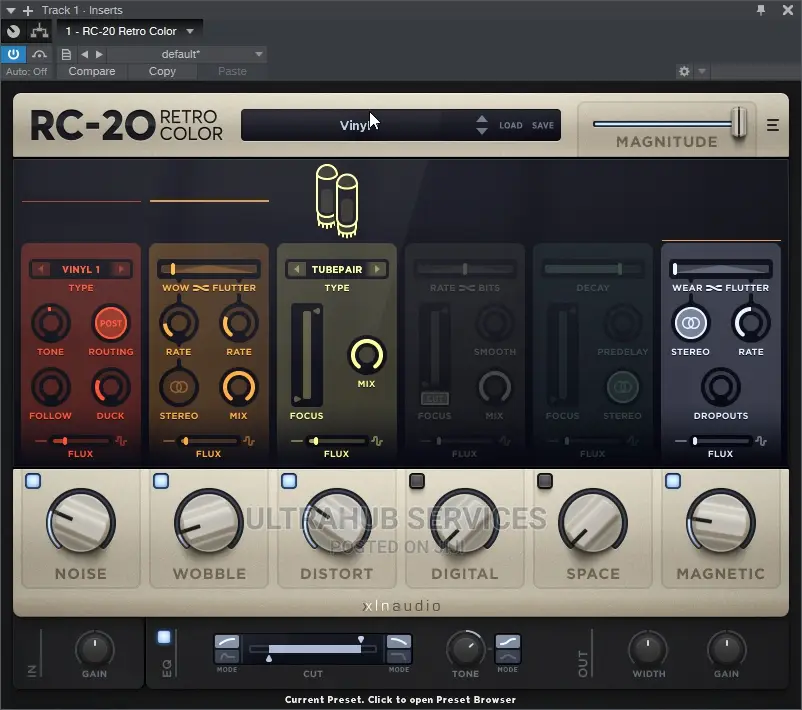
Task: Disable the NOISE module checkbox
Action: pyautogui.click(x=33, y=481)
